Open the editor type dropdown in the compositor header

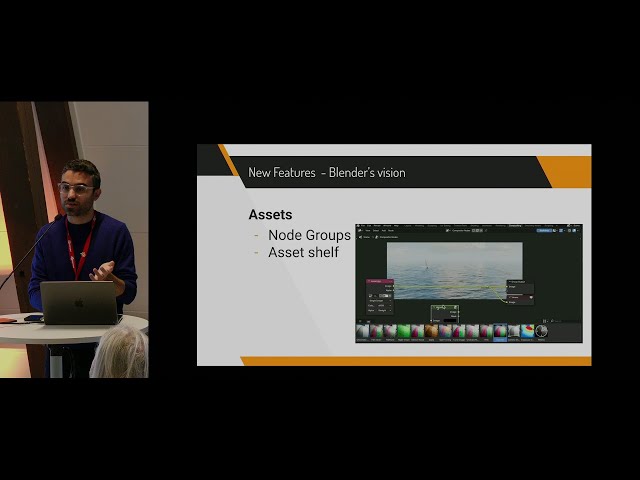pos(360,231)
